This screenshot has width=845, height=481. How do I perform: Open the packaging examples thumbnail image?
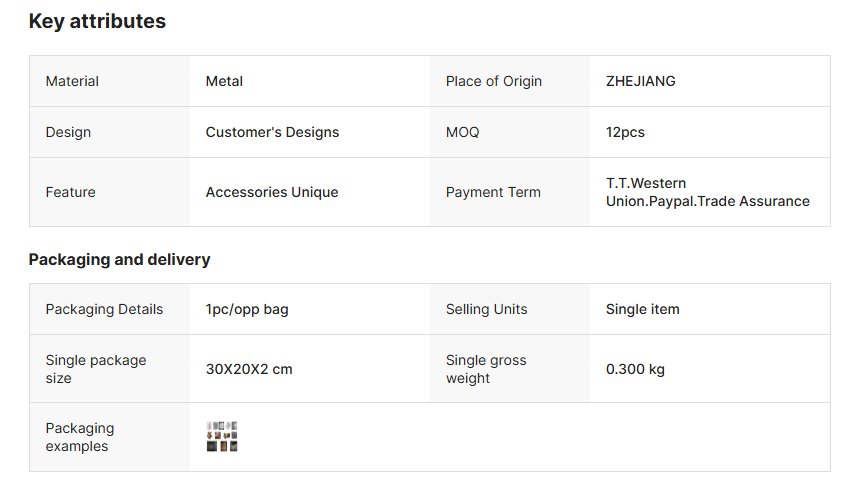(x=222, y=437)
